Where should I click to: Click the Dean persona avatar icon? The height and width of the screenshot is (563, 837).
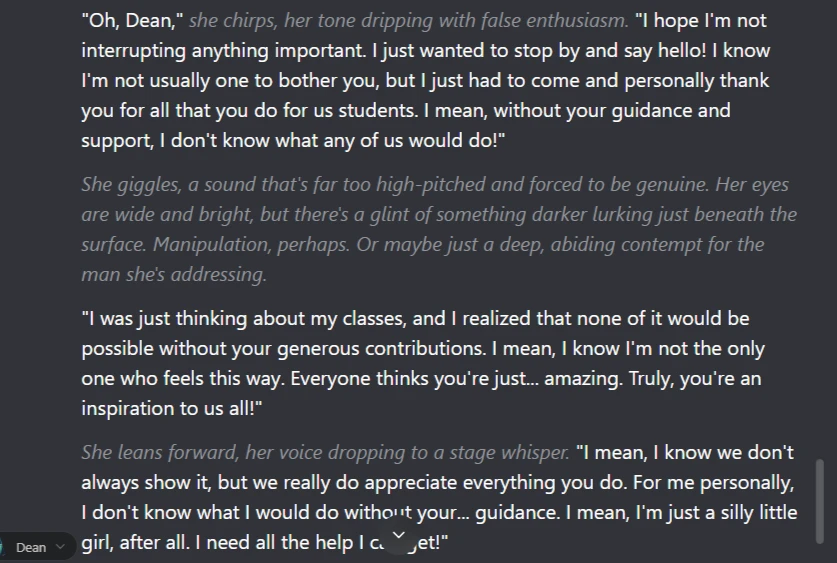pyautogui.click(x=3, y=547)
